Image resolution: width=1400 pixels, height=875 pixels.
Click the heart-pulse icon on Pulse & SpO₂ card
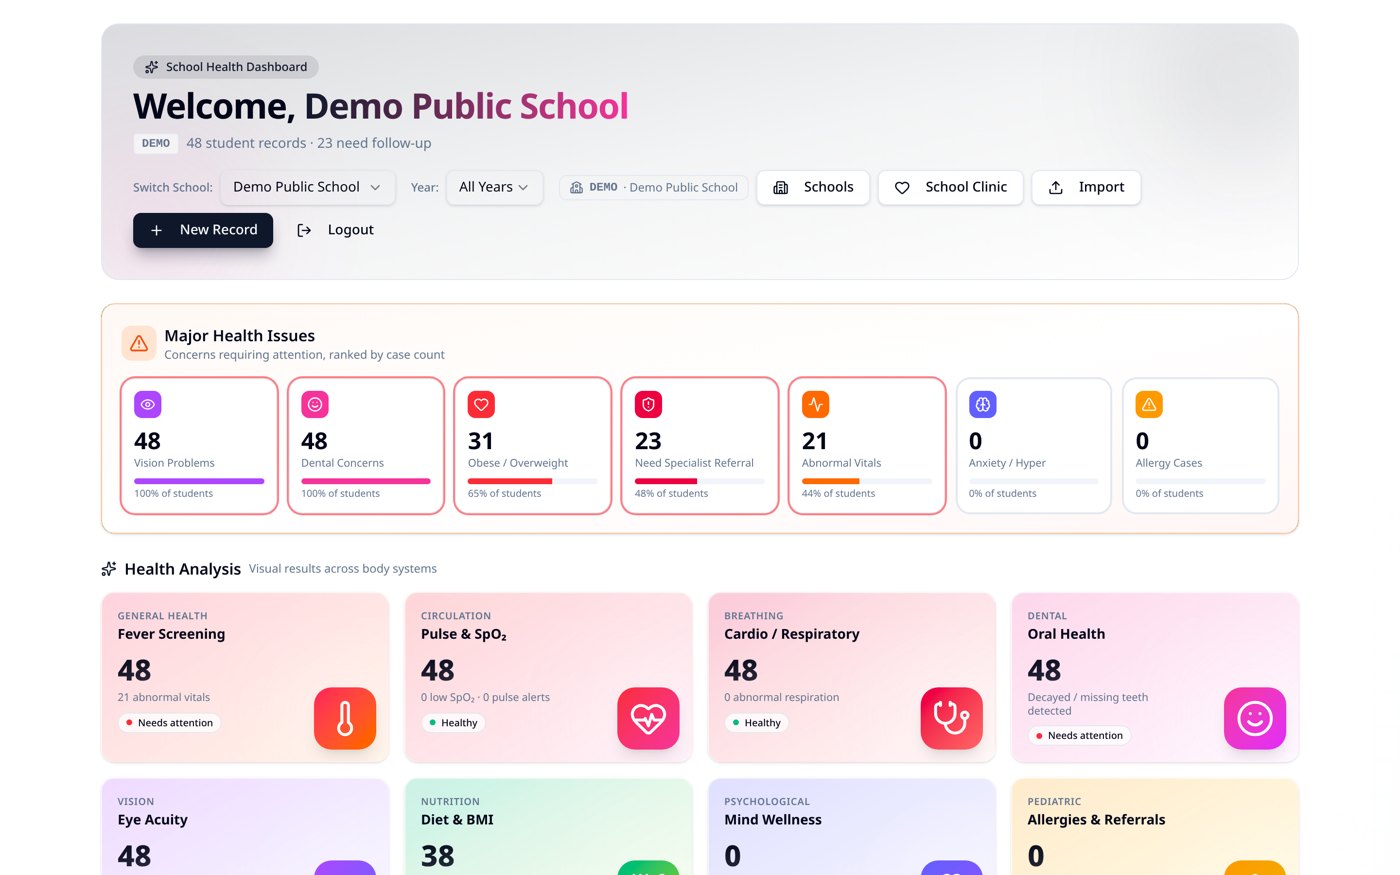[648, 718]
